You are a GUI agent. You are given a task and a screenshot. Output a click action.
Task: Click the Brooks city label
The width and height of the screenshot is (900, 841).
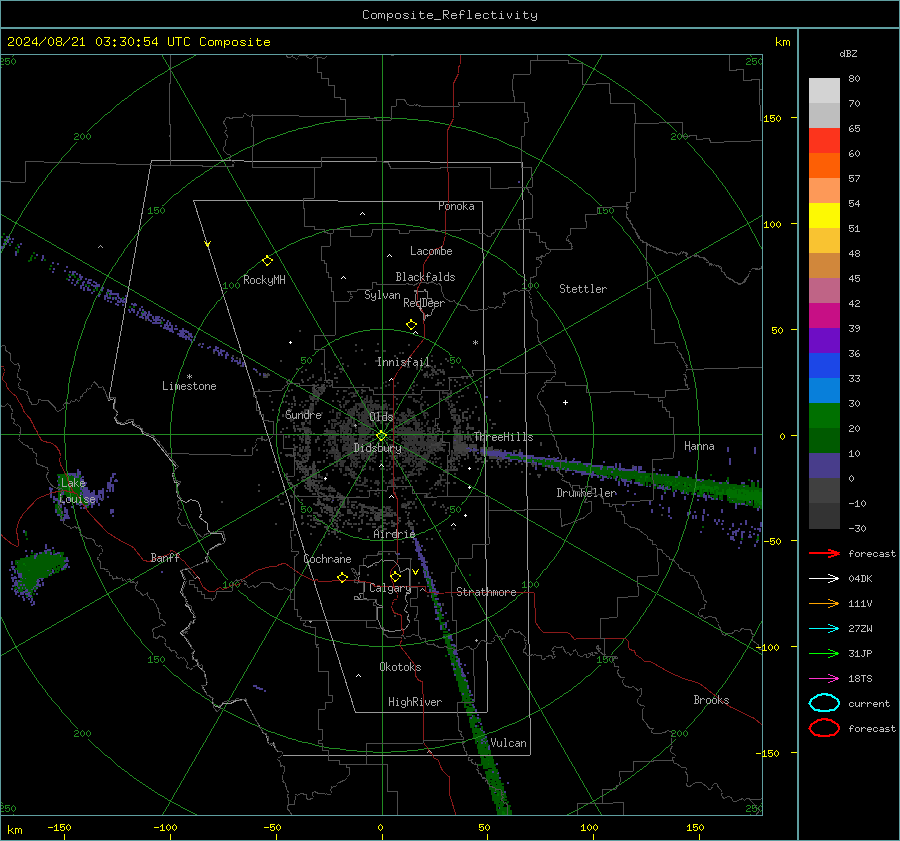711,700
